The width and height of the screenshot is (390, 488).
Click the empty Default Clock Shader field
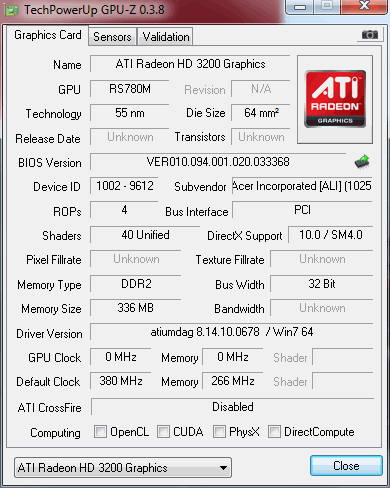343,381
